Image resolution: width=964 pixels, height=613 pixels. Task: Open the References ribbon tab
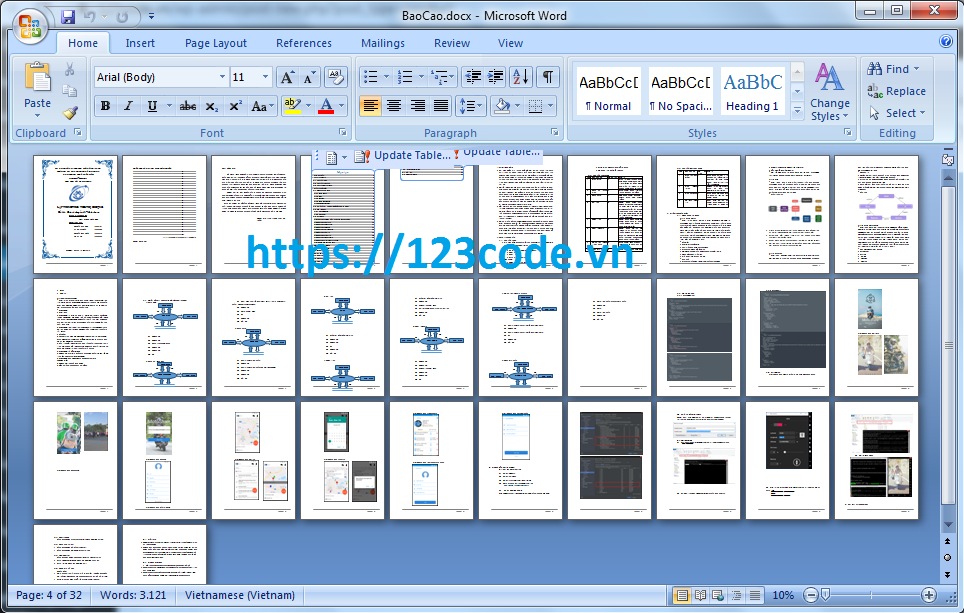coord(304,43)
